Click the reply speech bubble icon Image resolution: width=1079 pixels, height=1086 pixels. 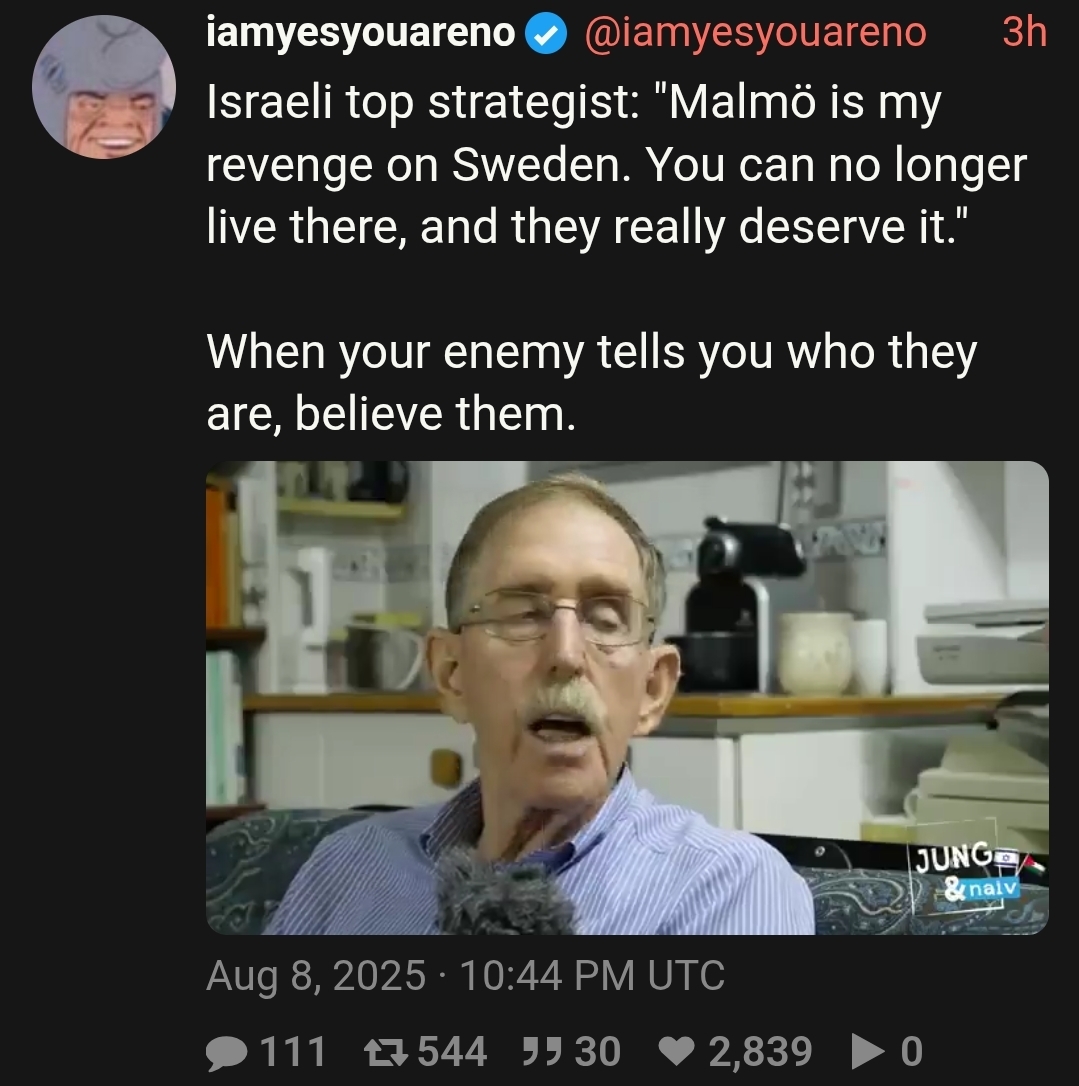(227, 1053)
